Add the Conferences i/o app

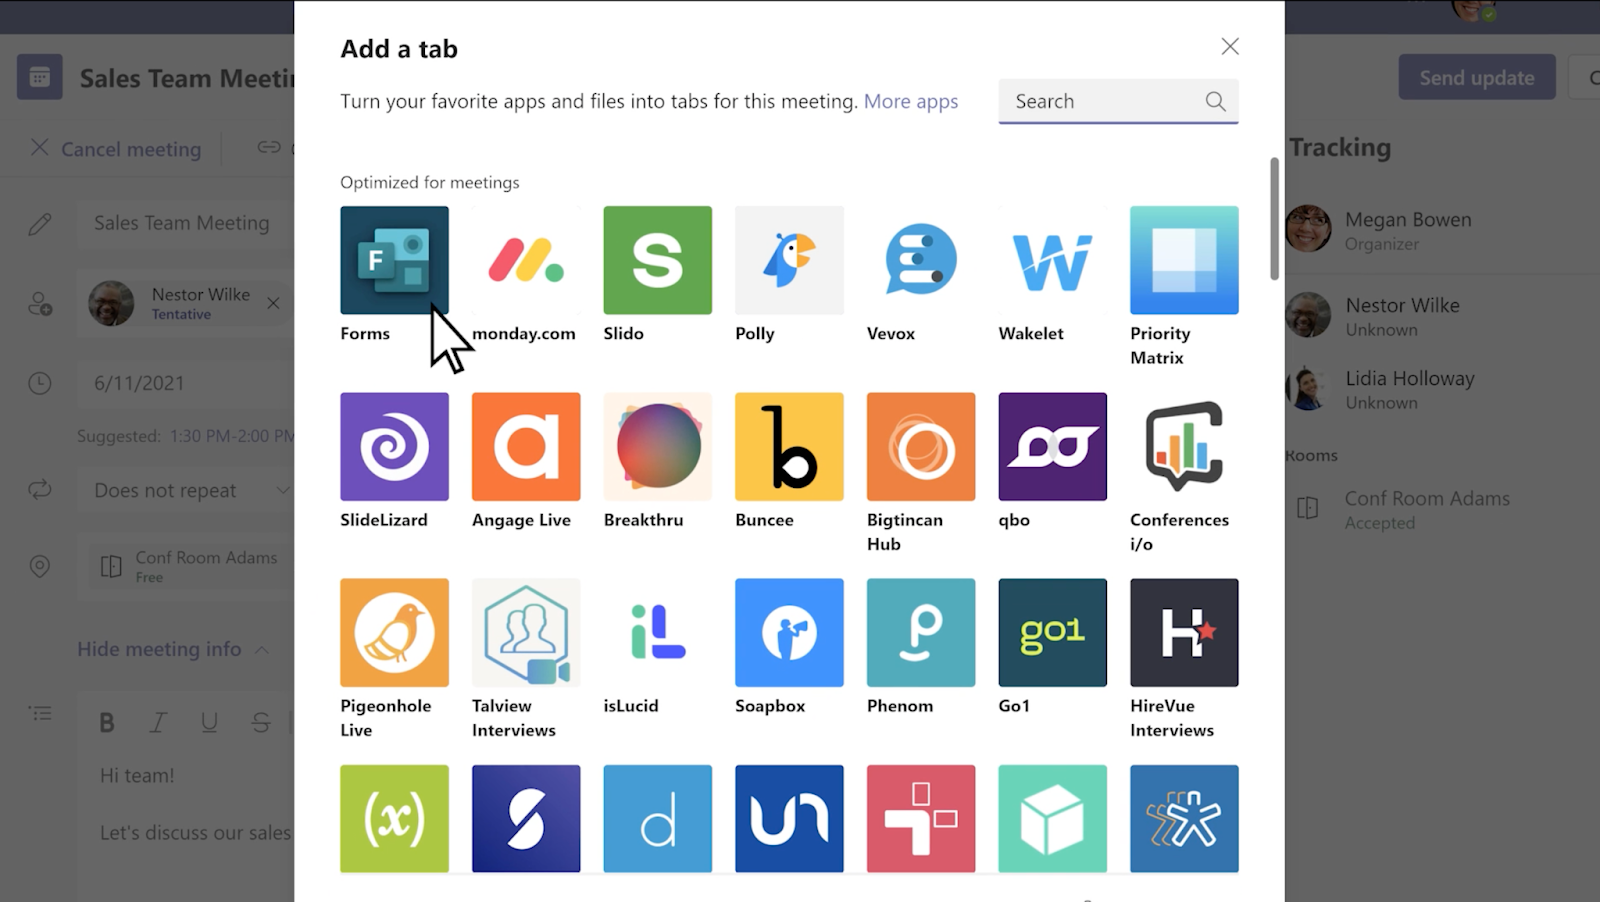[1184, 446]
